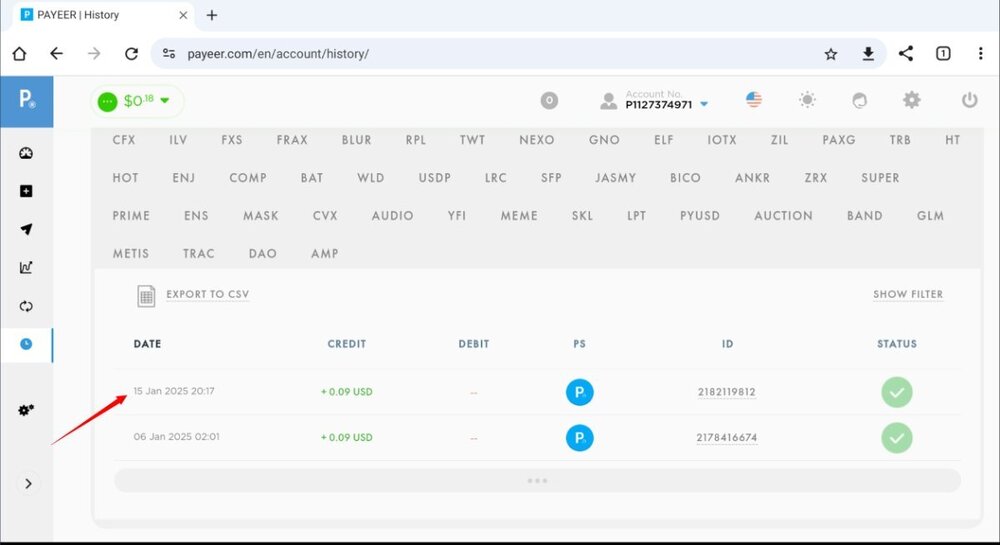Image resolution: width=1000 pixels, height=545 pixels.
Task: Click the exchange arrows sidebar icon
Action: tap(26, 306)
